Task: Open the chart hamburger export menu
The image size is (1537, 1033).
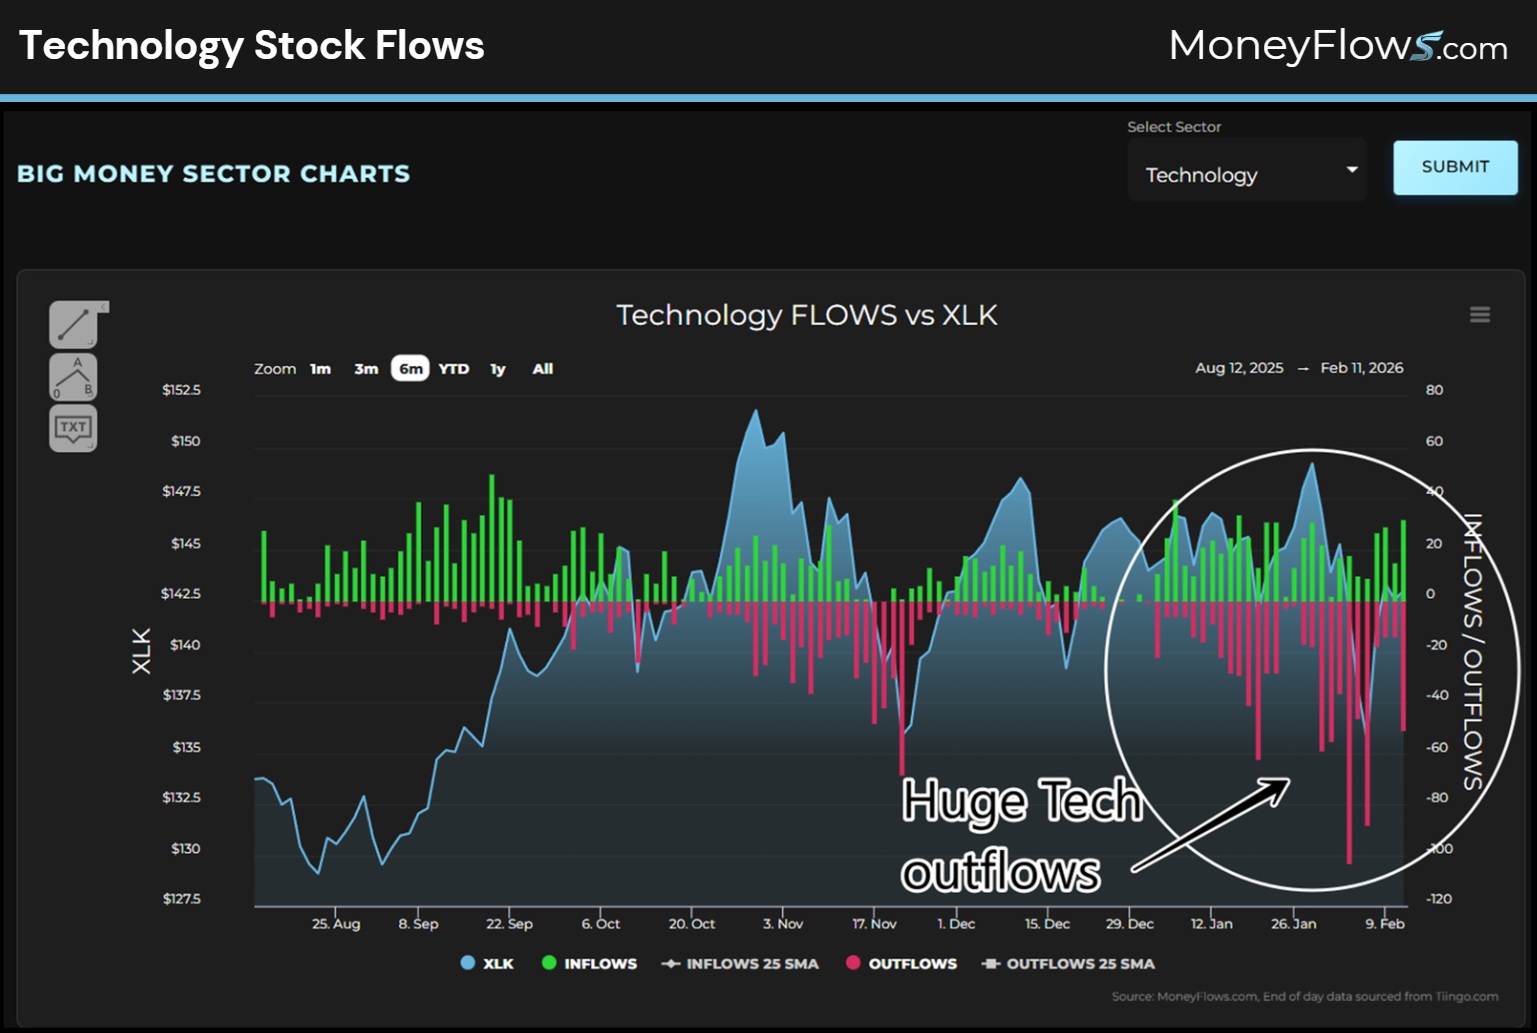Action: tap(1479, 314)
